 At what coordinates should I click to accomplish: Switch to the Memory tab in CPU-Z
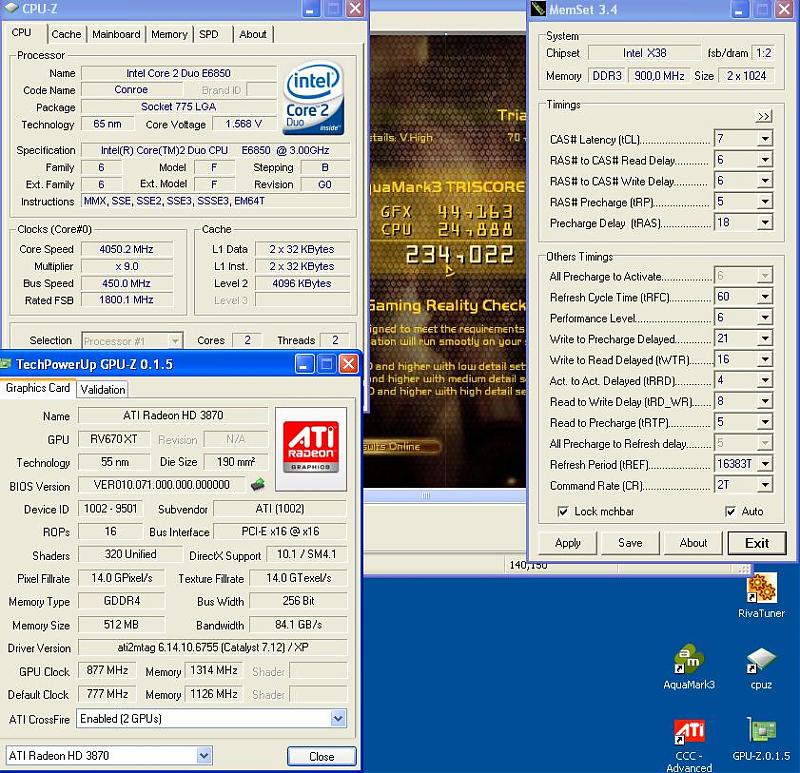[169, 34]
